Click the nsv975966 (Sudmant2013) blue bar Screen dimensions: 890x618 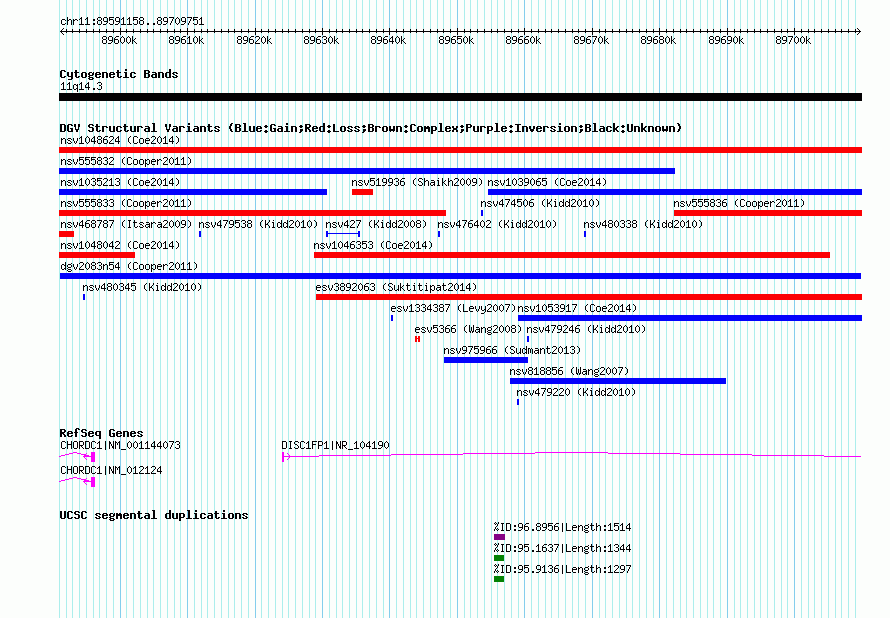(486, 360)
